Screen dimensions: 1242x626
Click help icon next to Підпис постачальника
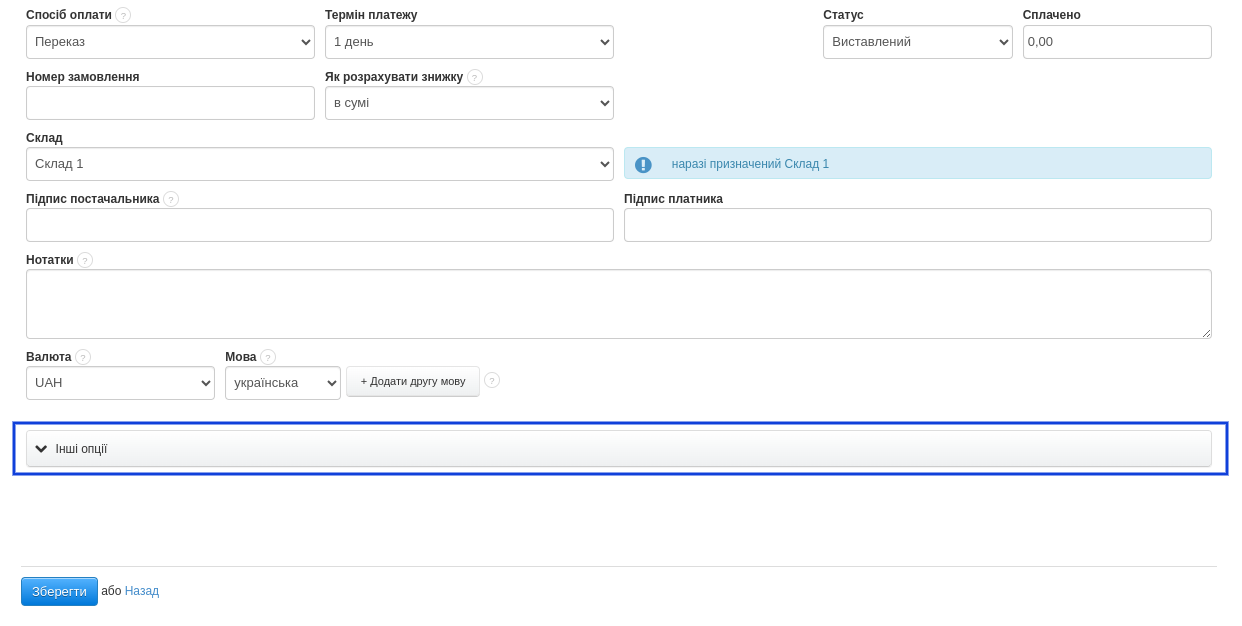tap(171, 199)
